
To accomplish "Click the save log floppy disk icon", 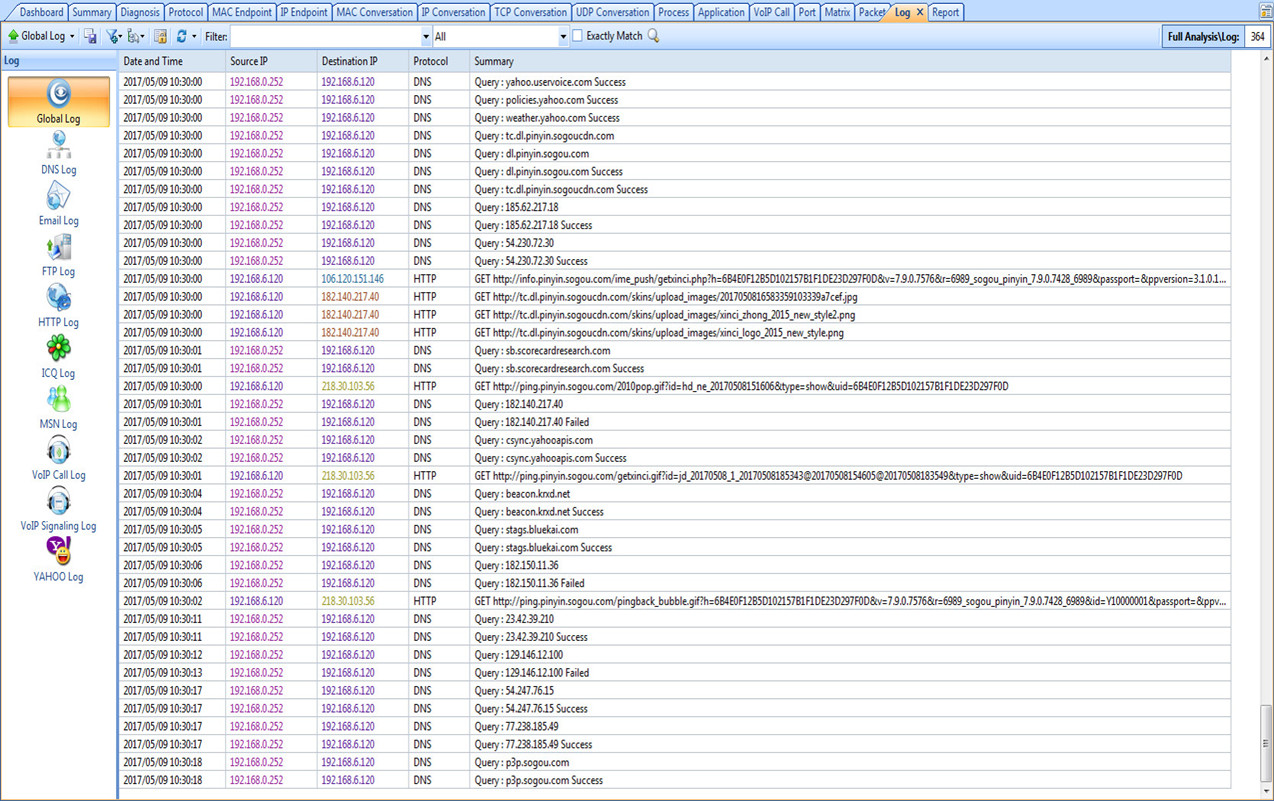I will click(90, 36).
